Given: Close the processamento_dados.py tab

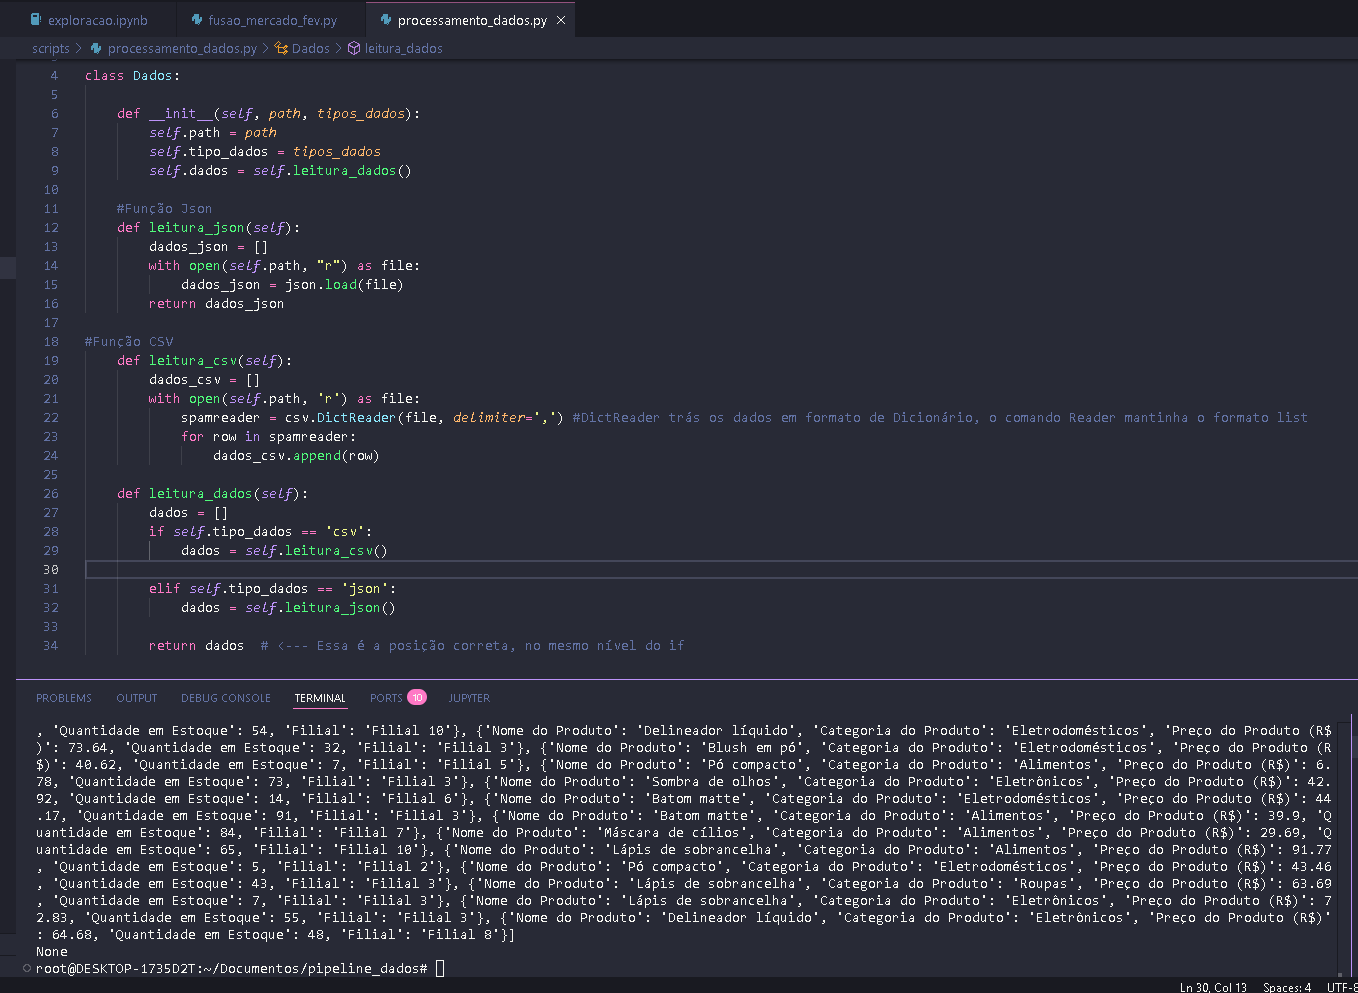Looking at the screenshot, I should [560, 20].
